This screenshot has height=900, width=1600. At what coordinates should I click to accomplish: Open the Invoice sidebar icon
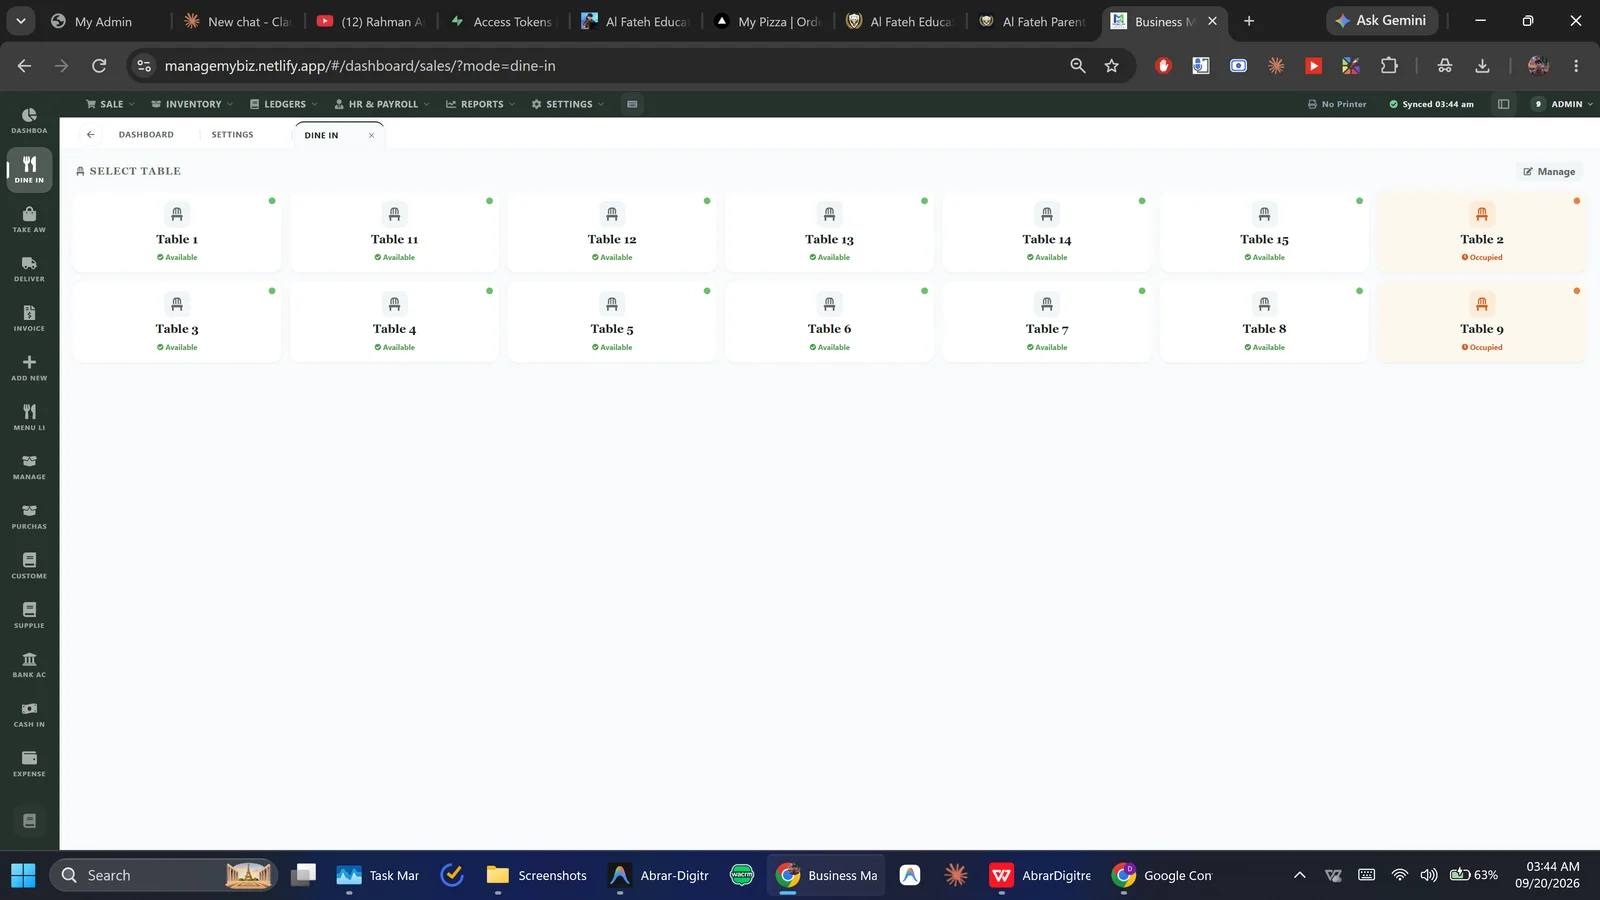point(29,319)
